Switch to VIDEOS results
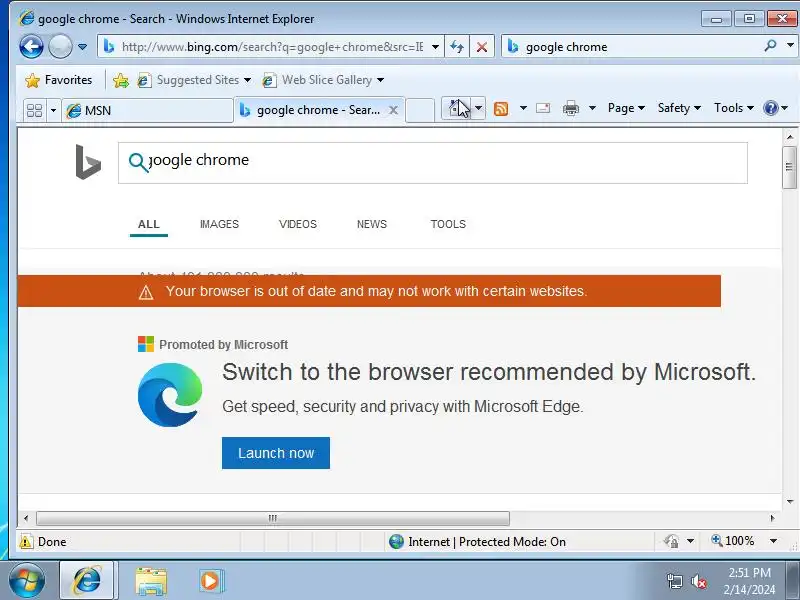 298,224
